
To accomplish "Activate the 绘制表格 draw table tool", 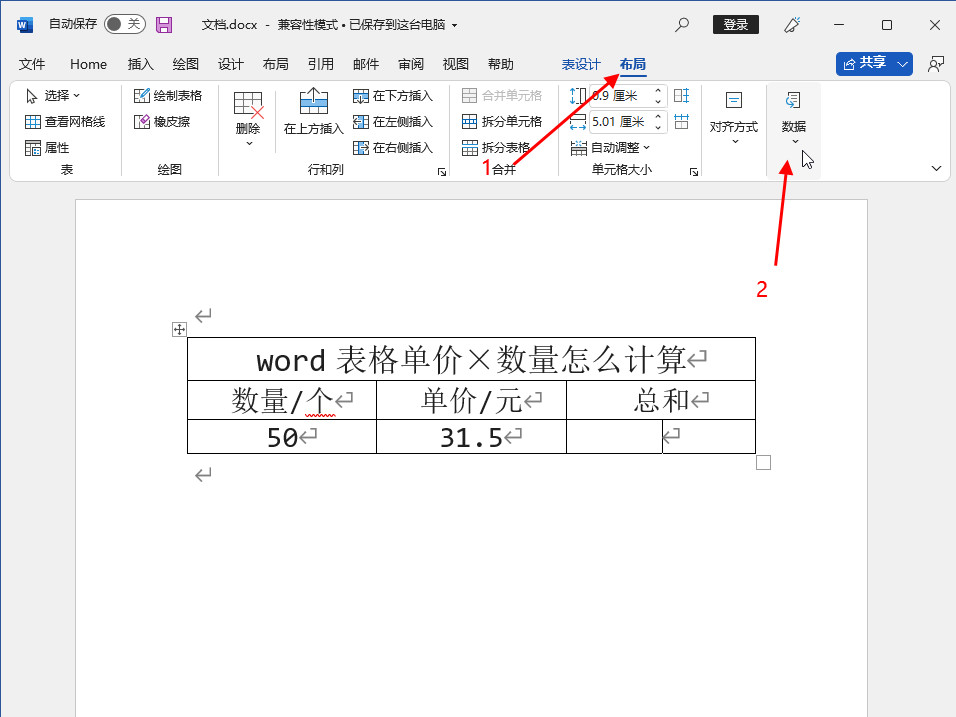I will coord(168,96).
